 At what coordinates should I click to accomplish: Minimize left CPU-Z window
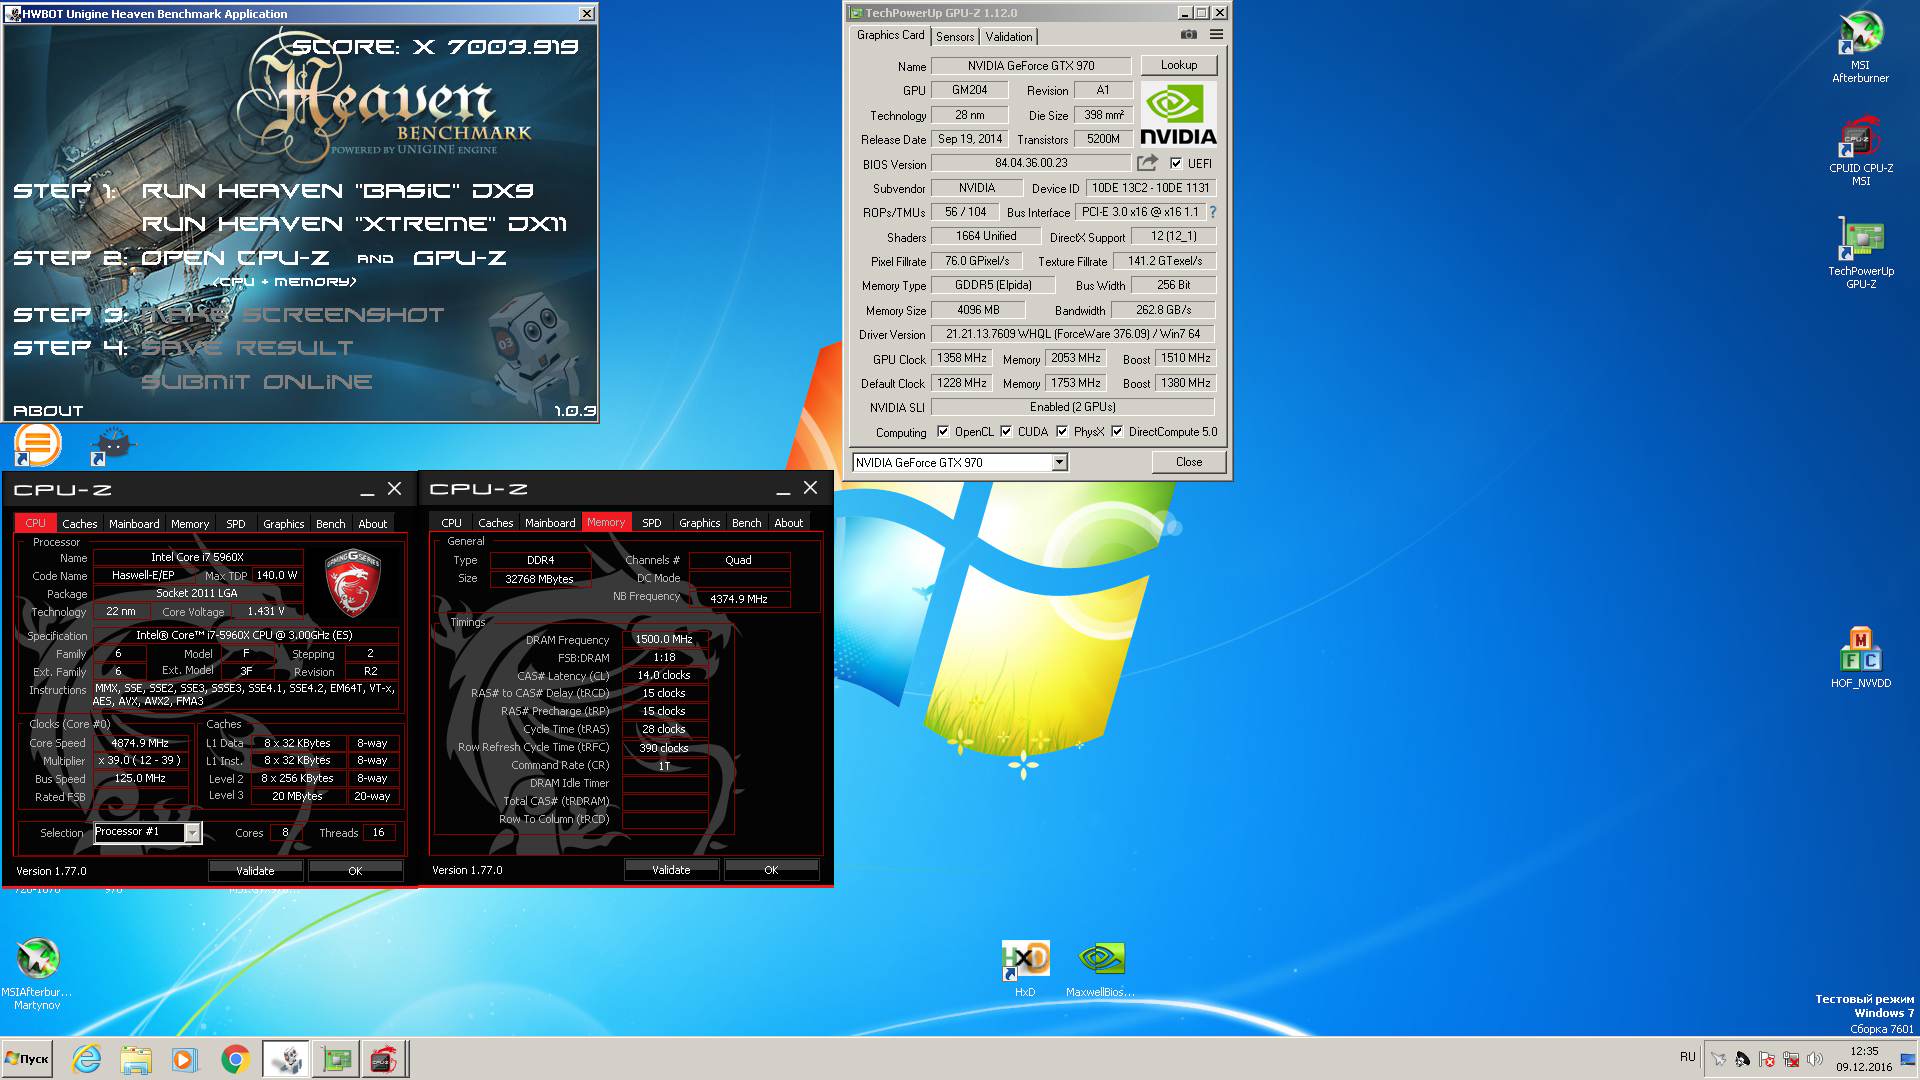[367, 489]
